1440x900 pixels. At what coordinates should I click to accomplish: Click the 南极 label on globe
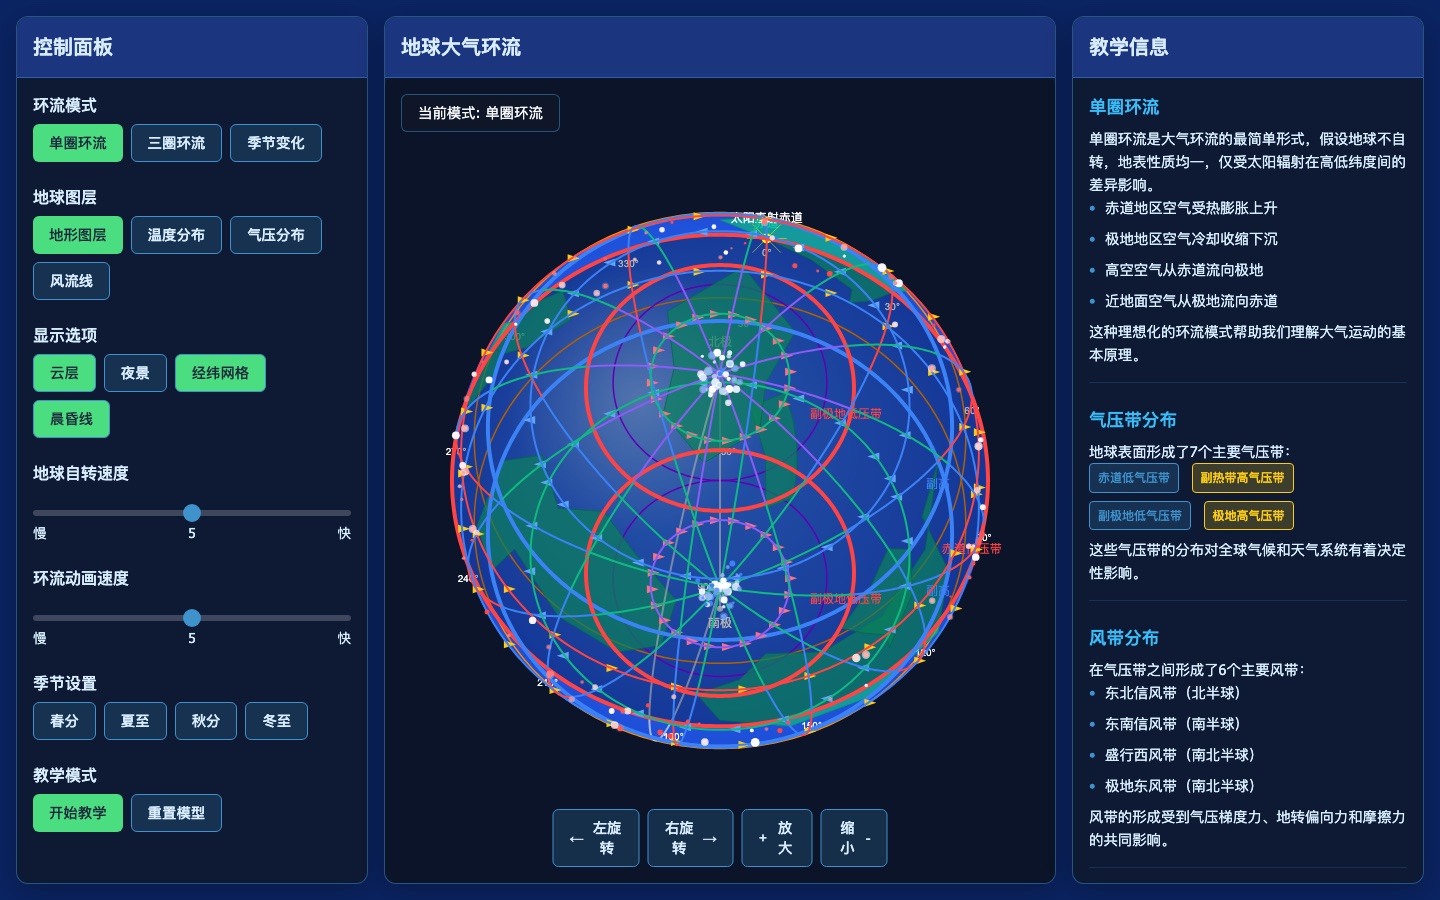[x=720, y=623]
